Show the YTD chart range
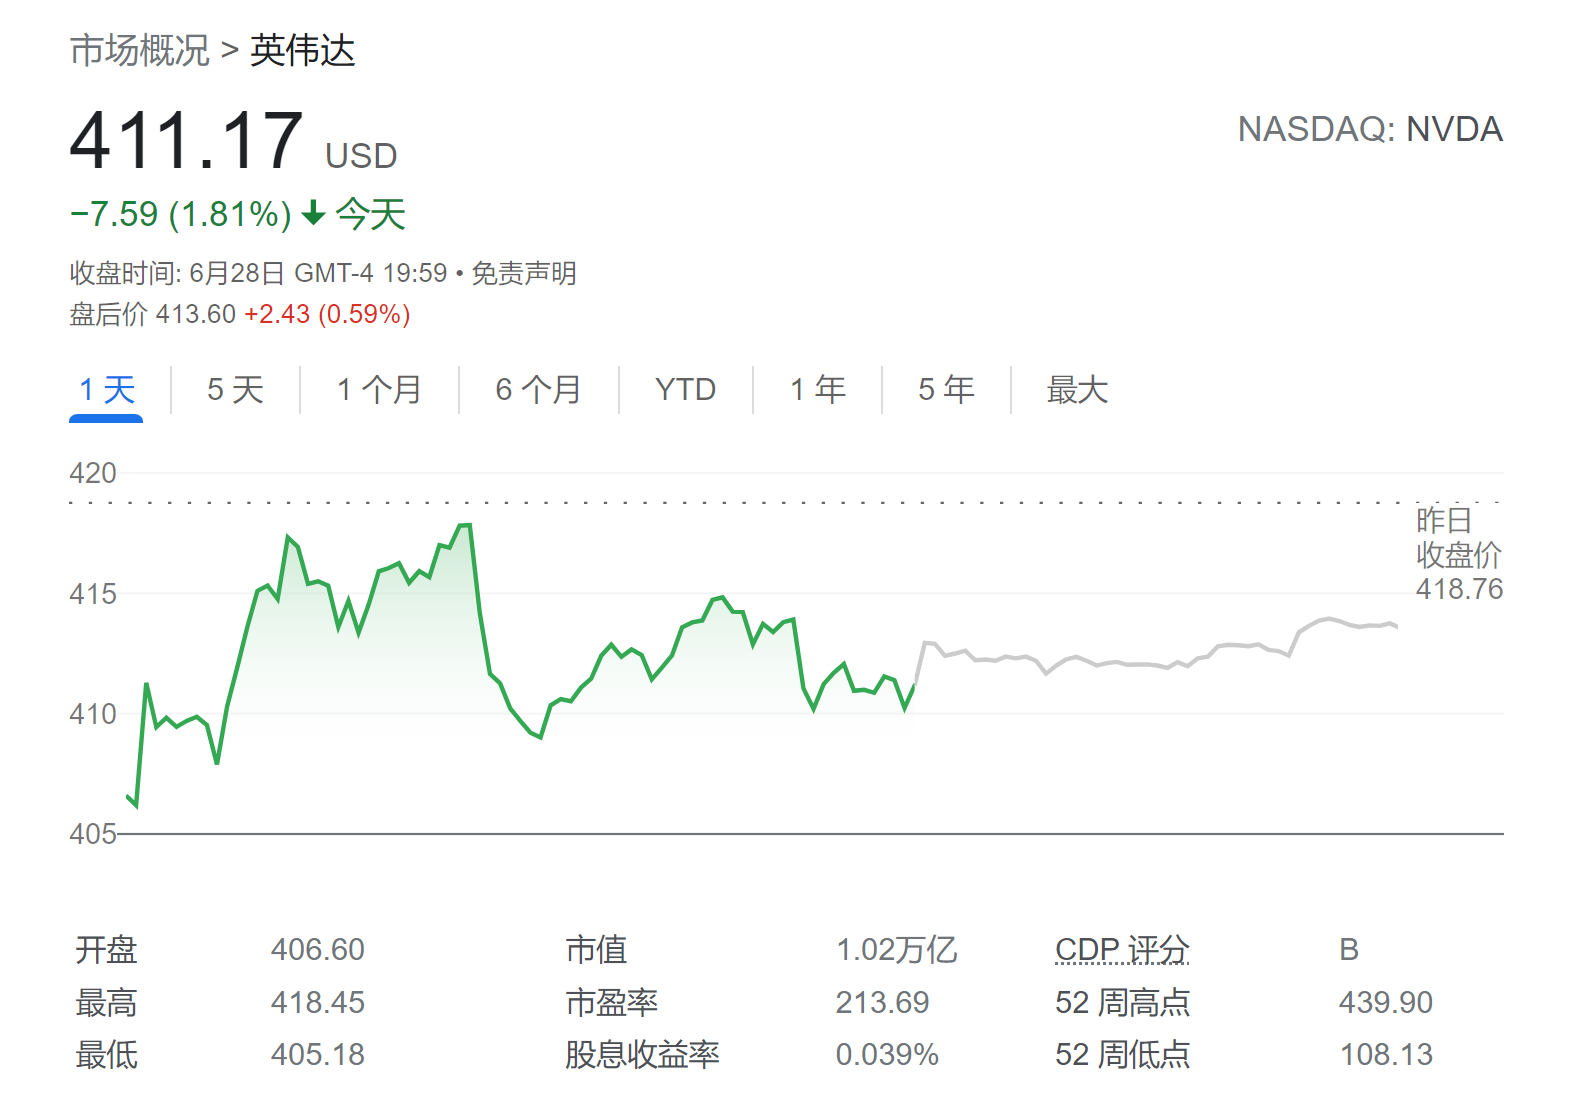The width and height of the screenshot is (1570, 1097). (685, 390)
